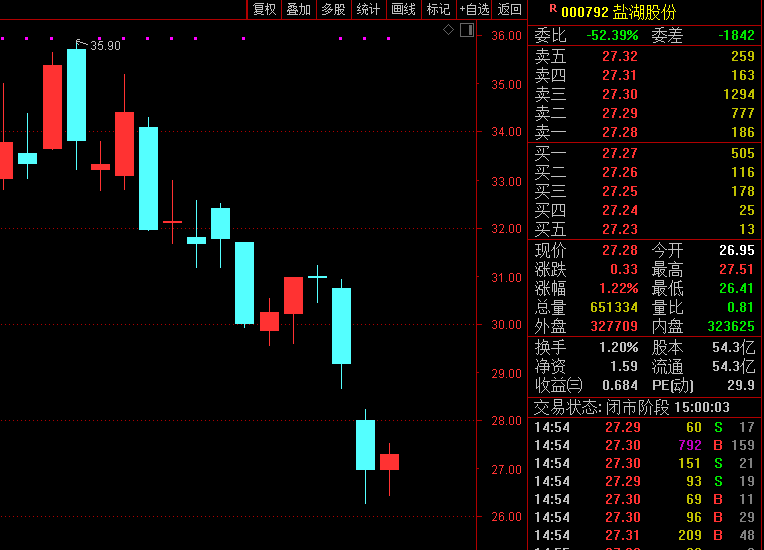Toggle the side panel layout icon
764x550 pixels.
(465, 30)
